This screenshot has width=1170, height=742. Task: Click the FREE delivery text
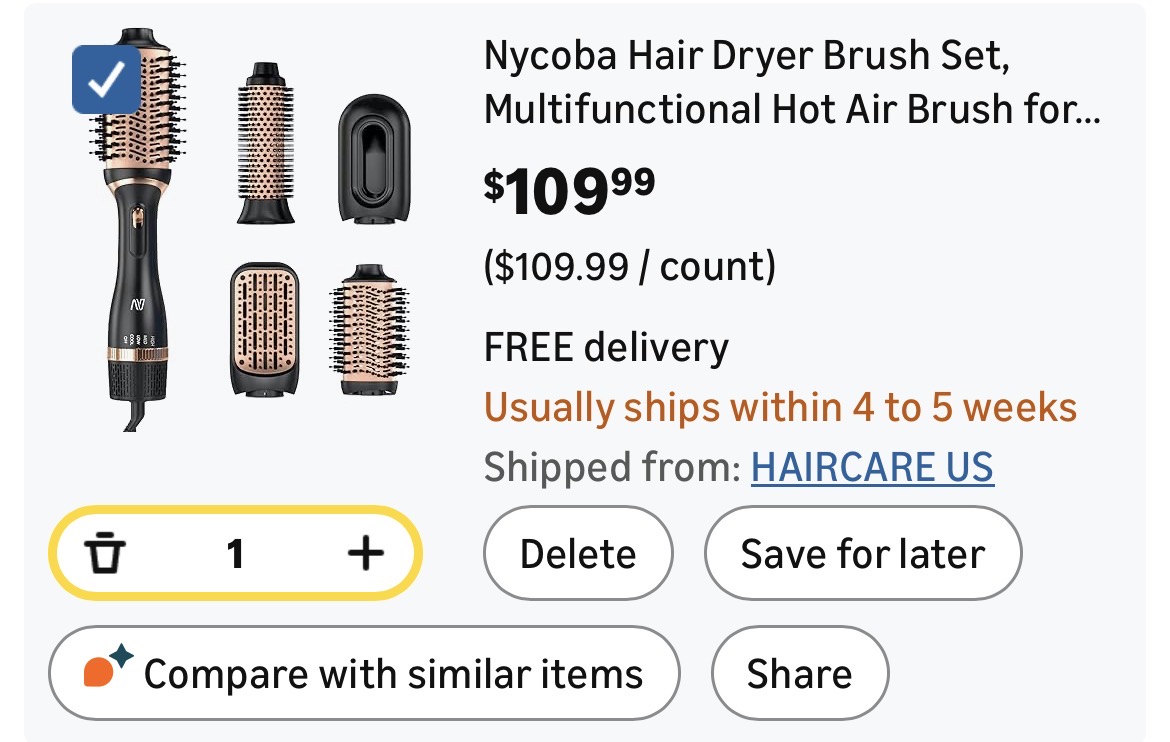tap(606, 347)
